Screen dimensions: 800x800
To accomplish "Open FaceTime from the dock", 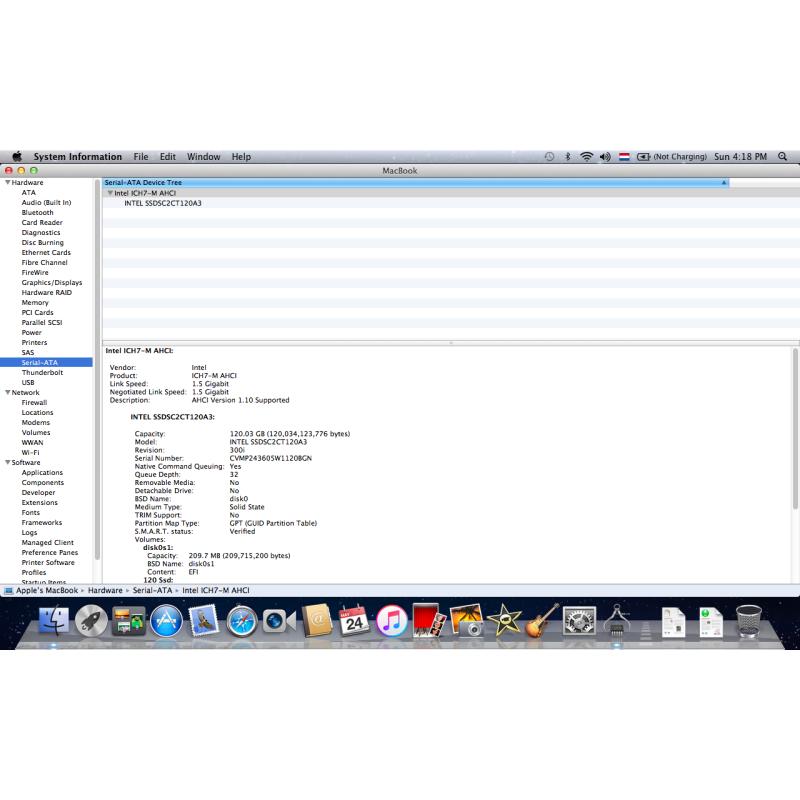I will pyautogui.click(x=279, y=621).
